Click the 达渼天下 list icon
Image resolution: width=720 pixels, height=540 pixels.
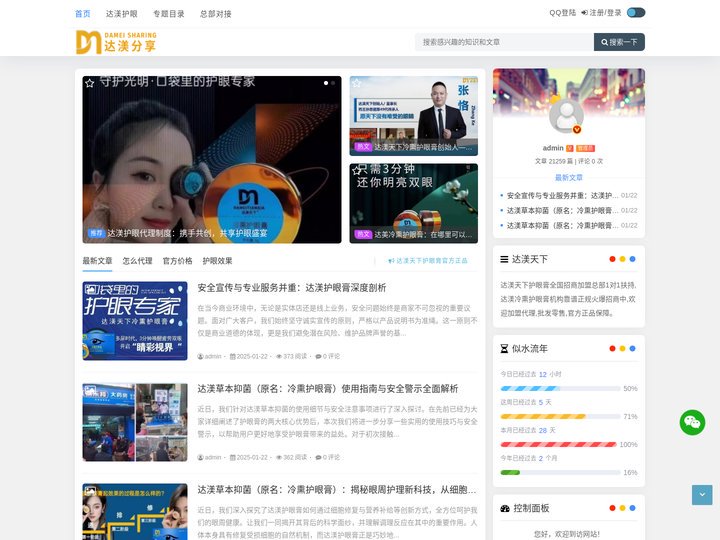click(x=504, y=259)
